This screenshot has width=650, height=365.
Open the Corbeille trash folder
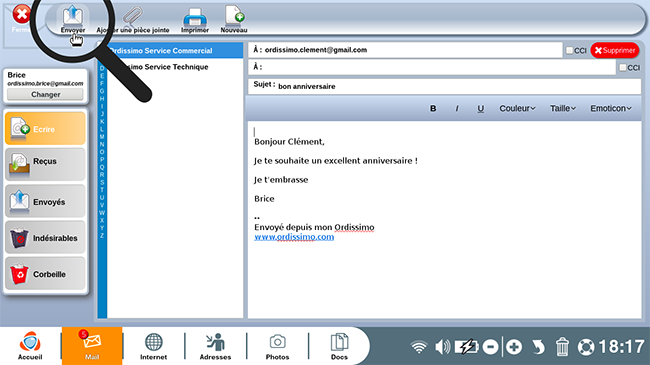click(x=45, y=274)
